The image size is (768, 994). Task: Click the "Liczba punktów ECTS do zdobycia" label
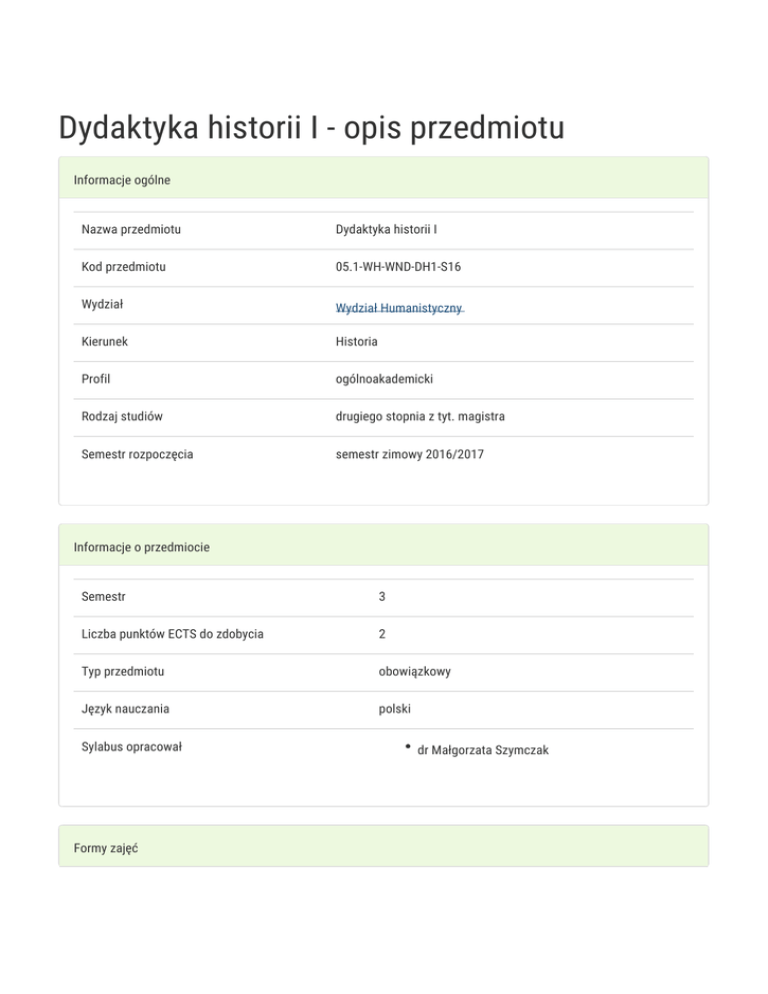(173, 634)
